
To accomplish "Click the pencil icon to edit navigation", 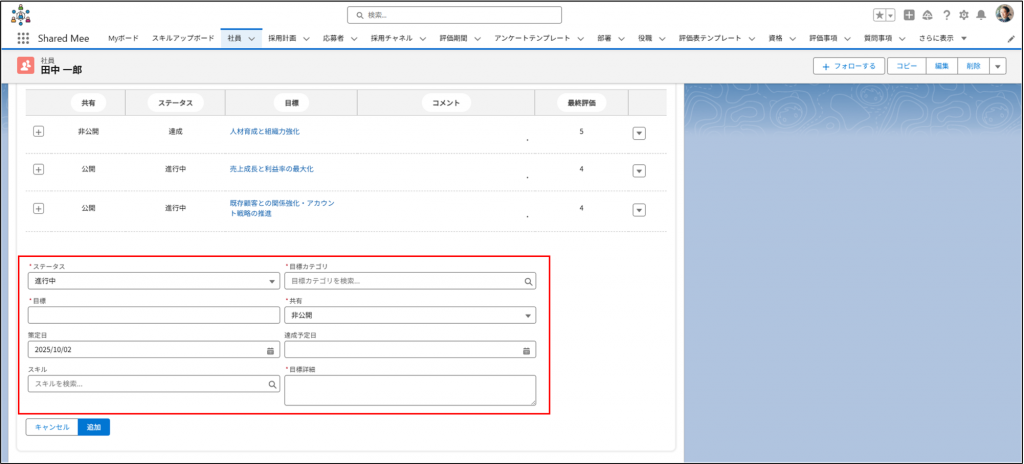I will 1010,38.
